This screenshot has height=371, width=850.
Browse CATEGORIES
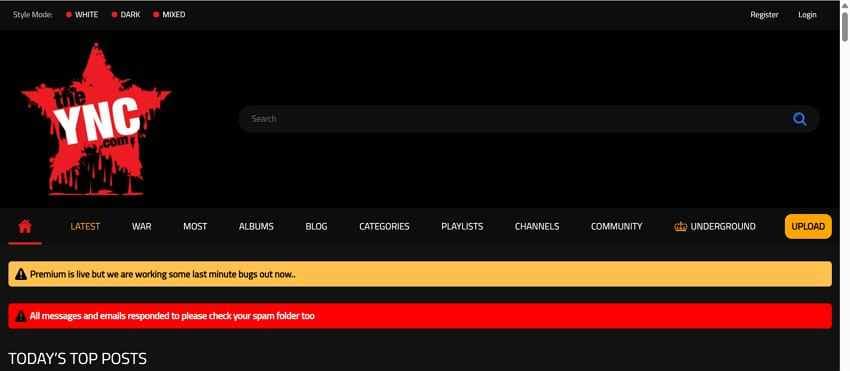click(384, 227)
